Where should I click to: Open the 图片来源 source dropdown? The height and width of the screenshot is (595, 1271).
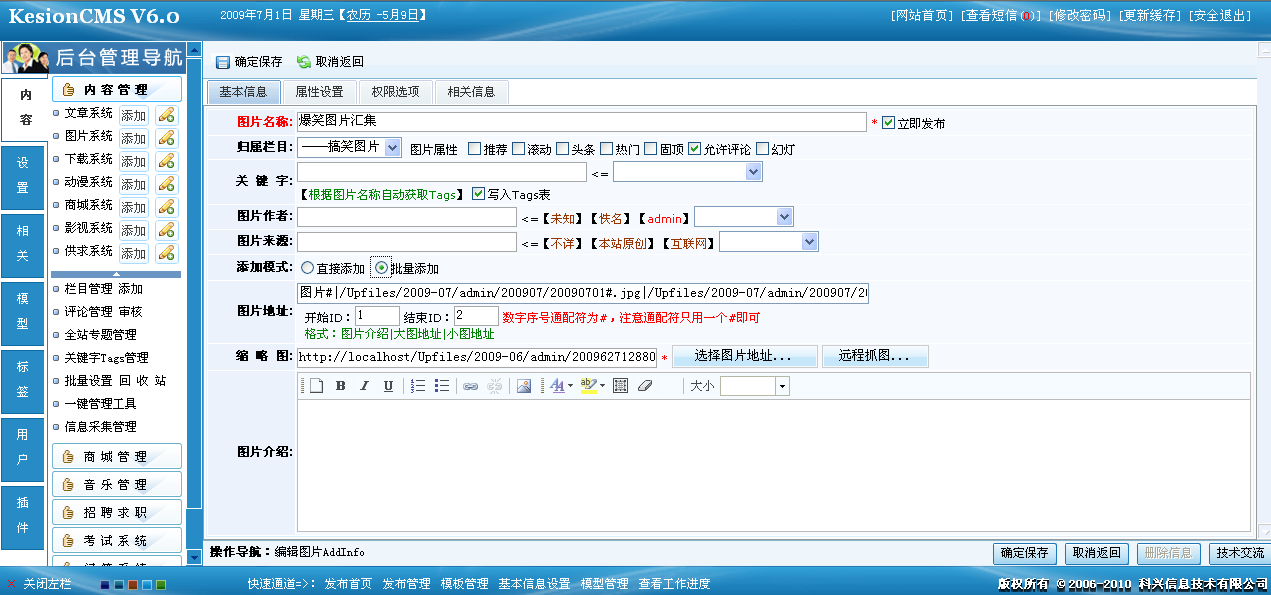coord(768,241)
